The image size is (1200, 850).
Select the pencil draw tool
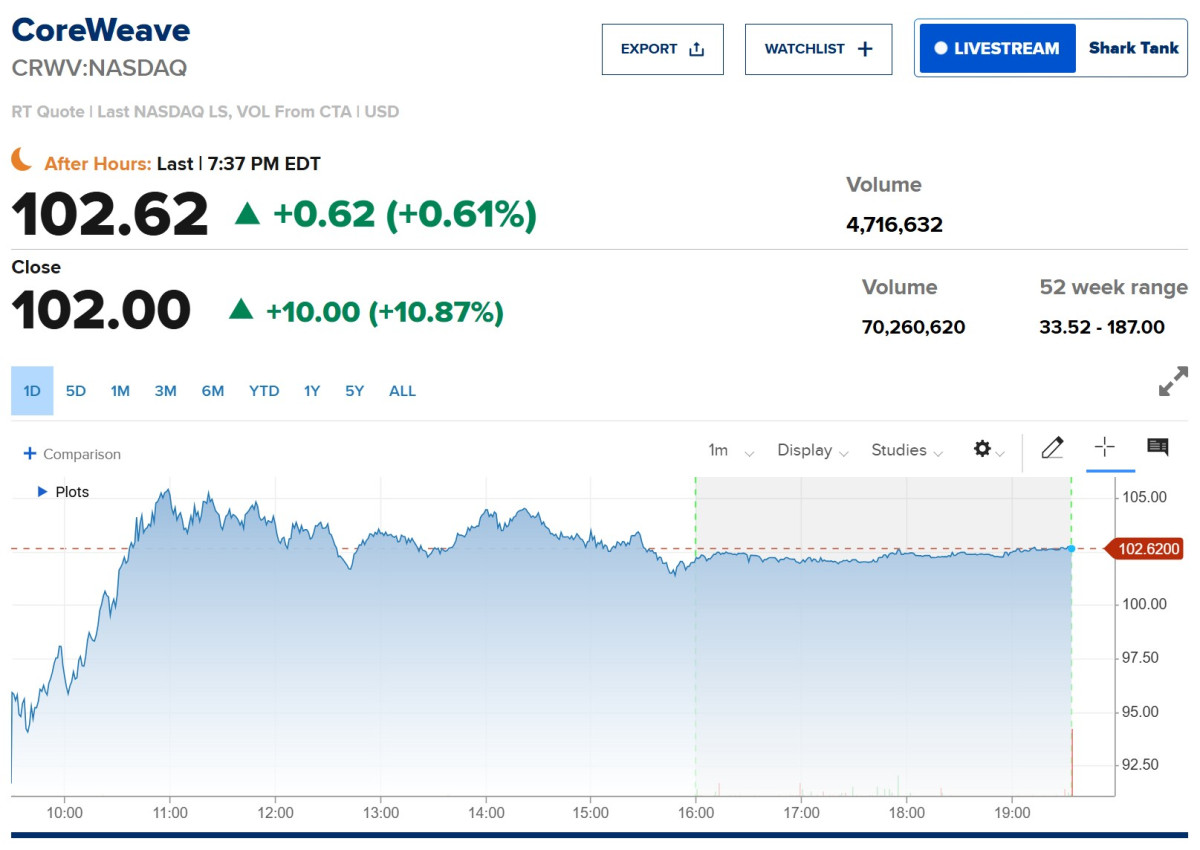coord(1052,447)
